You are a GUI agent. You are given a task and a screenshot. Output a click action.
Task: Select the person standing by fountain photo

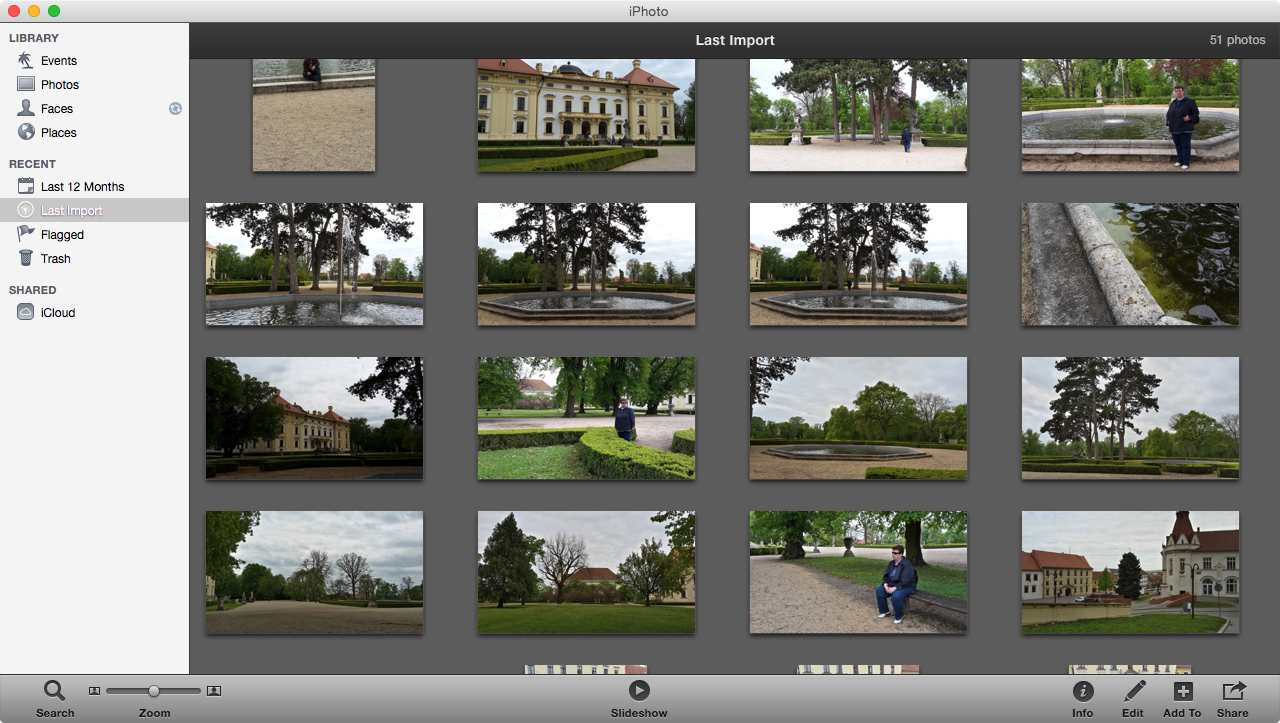pos(1130,115)
